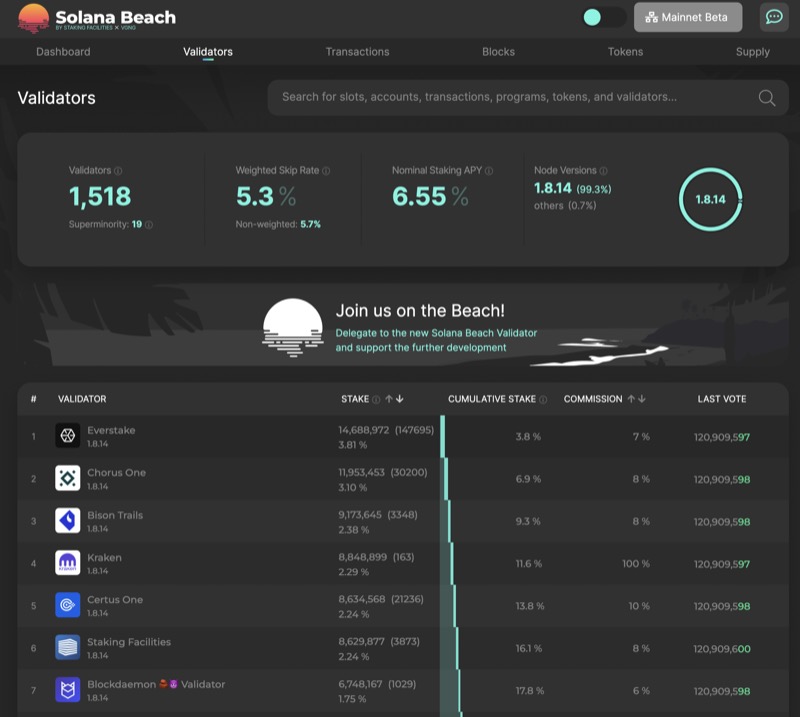Click the 1.8.14 (99.3%) version text
The height and width of the screenshot is (717, 800).
click(x=572, y=188)
